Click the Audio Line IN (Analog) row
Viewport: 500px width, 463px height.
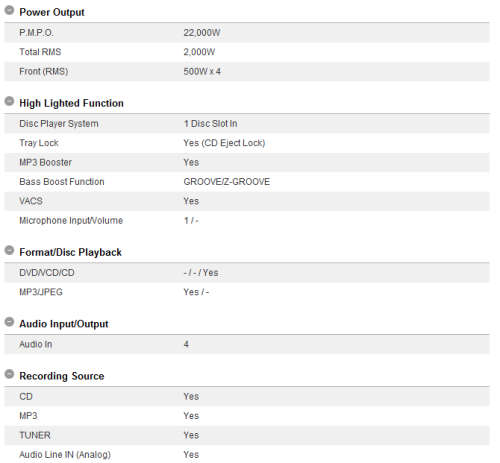tap(247, 454)
